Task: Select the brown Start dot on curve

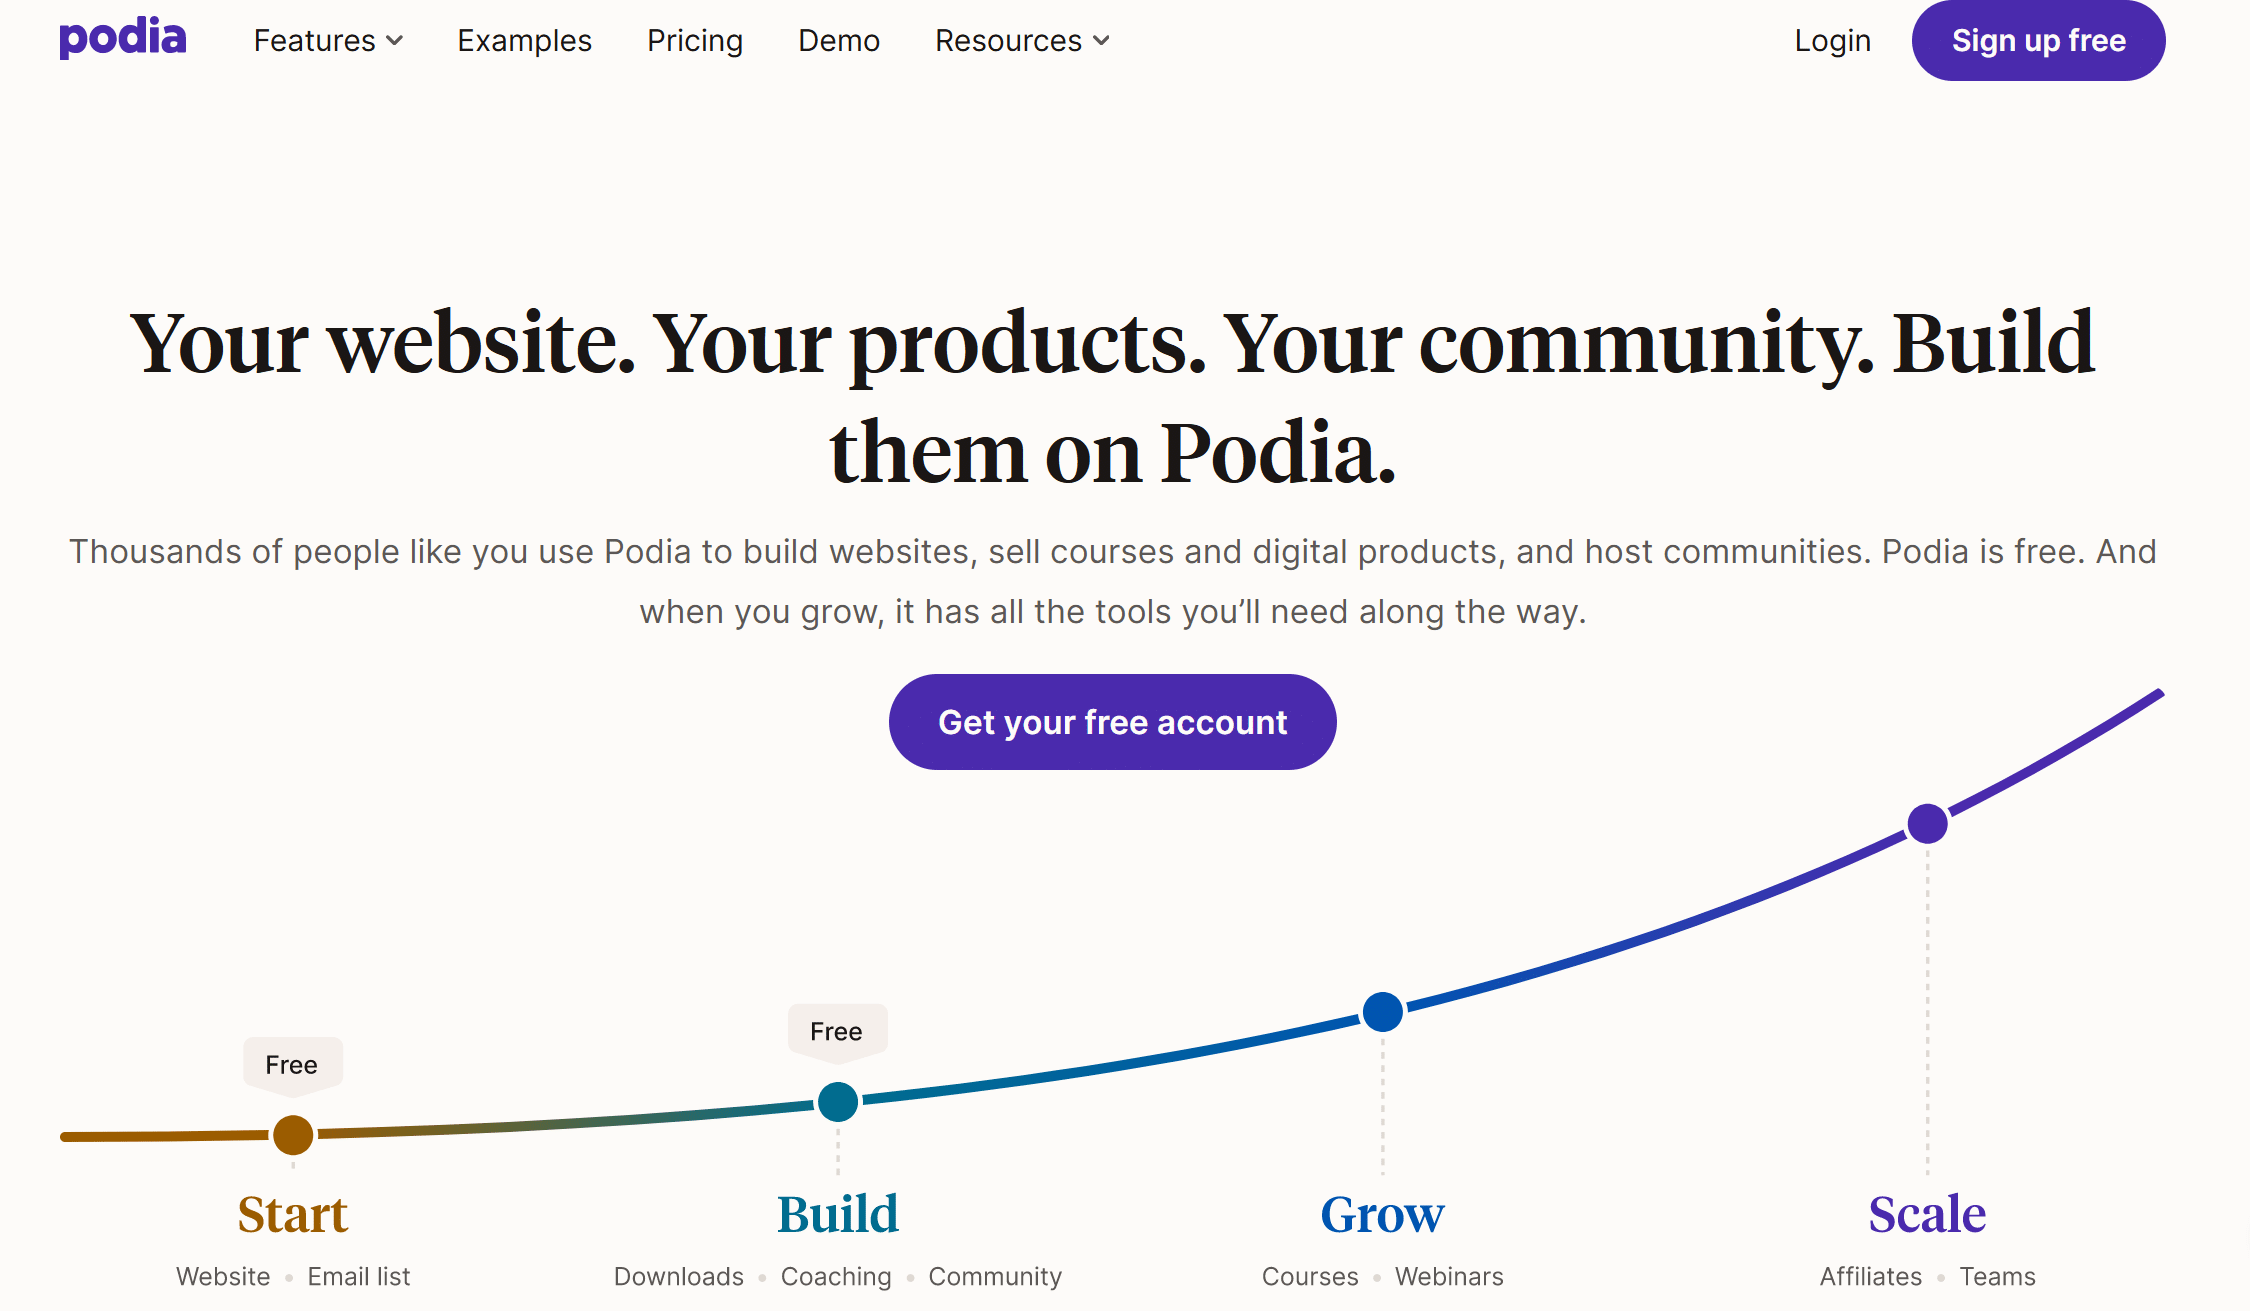Action: click(293, 1135)
